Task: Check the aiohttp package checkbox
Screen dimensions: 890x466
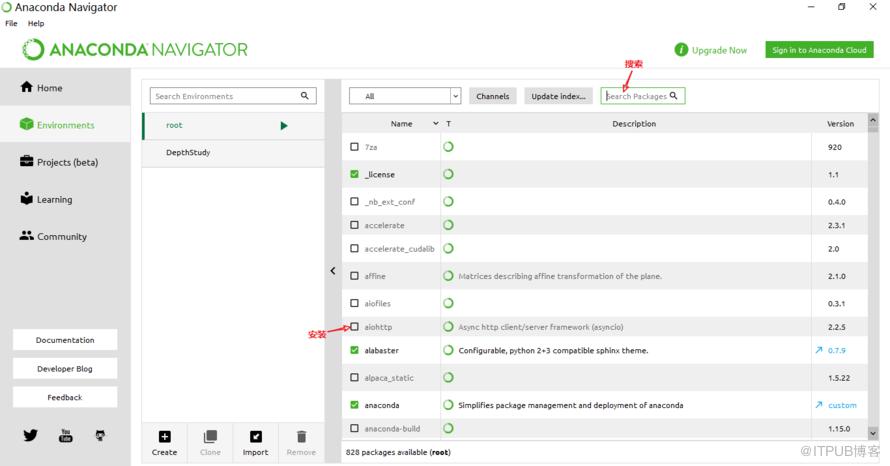Action: point(355,326)
